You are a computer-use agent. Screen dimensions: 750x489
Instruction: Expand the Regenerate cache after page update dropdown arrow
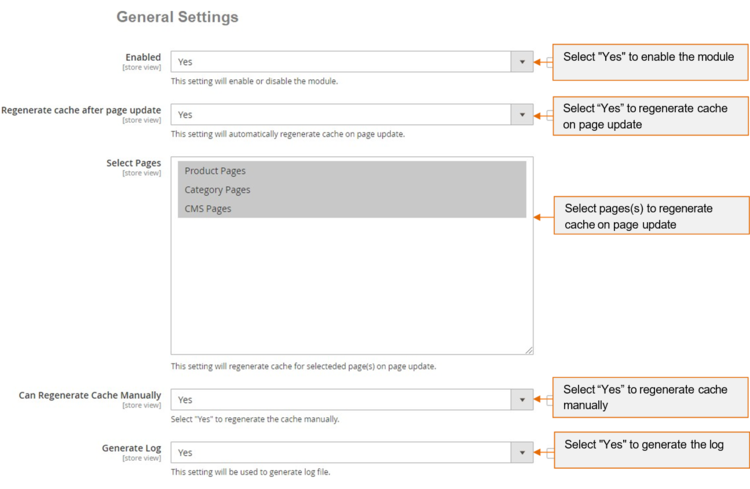click(522, 115)
